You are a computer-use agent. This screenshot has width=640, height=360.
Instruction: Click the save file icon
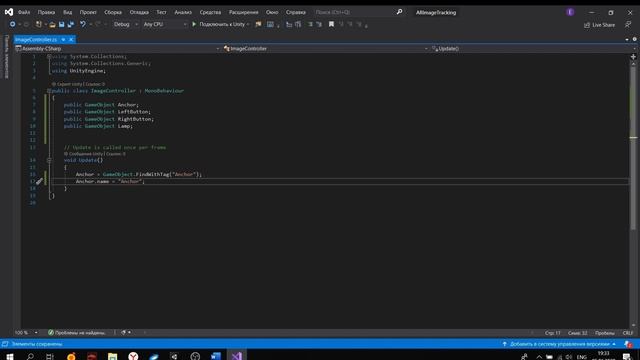coord(62,24)
